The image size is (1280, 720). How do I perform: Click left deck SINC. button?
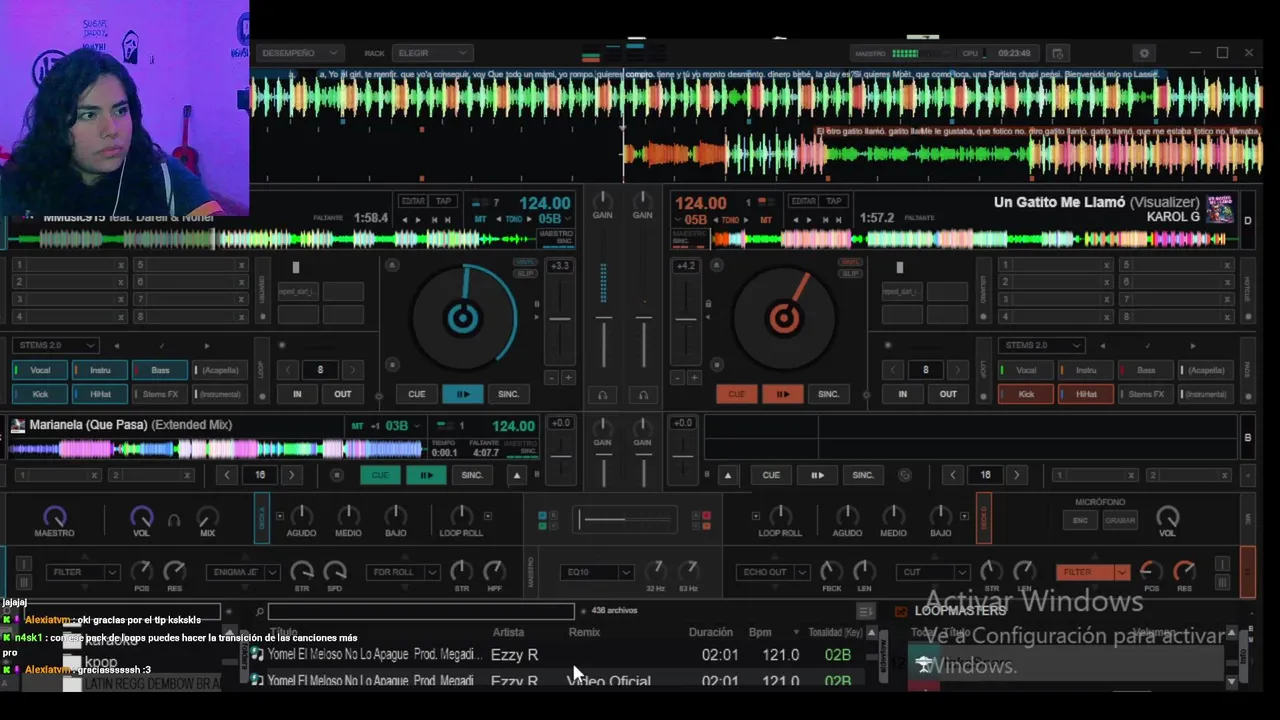click(508, 394)
